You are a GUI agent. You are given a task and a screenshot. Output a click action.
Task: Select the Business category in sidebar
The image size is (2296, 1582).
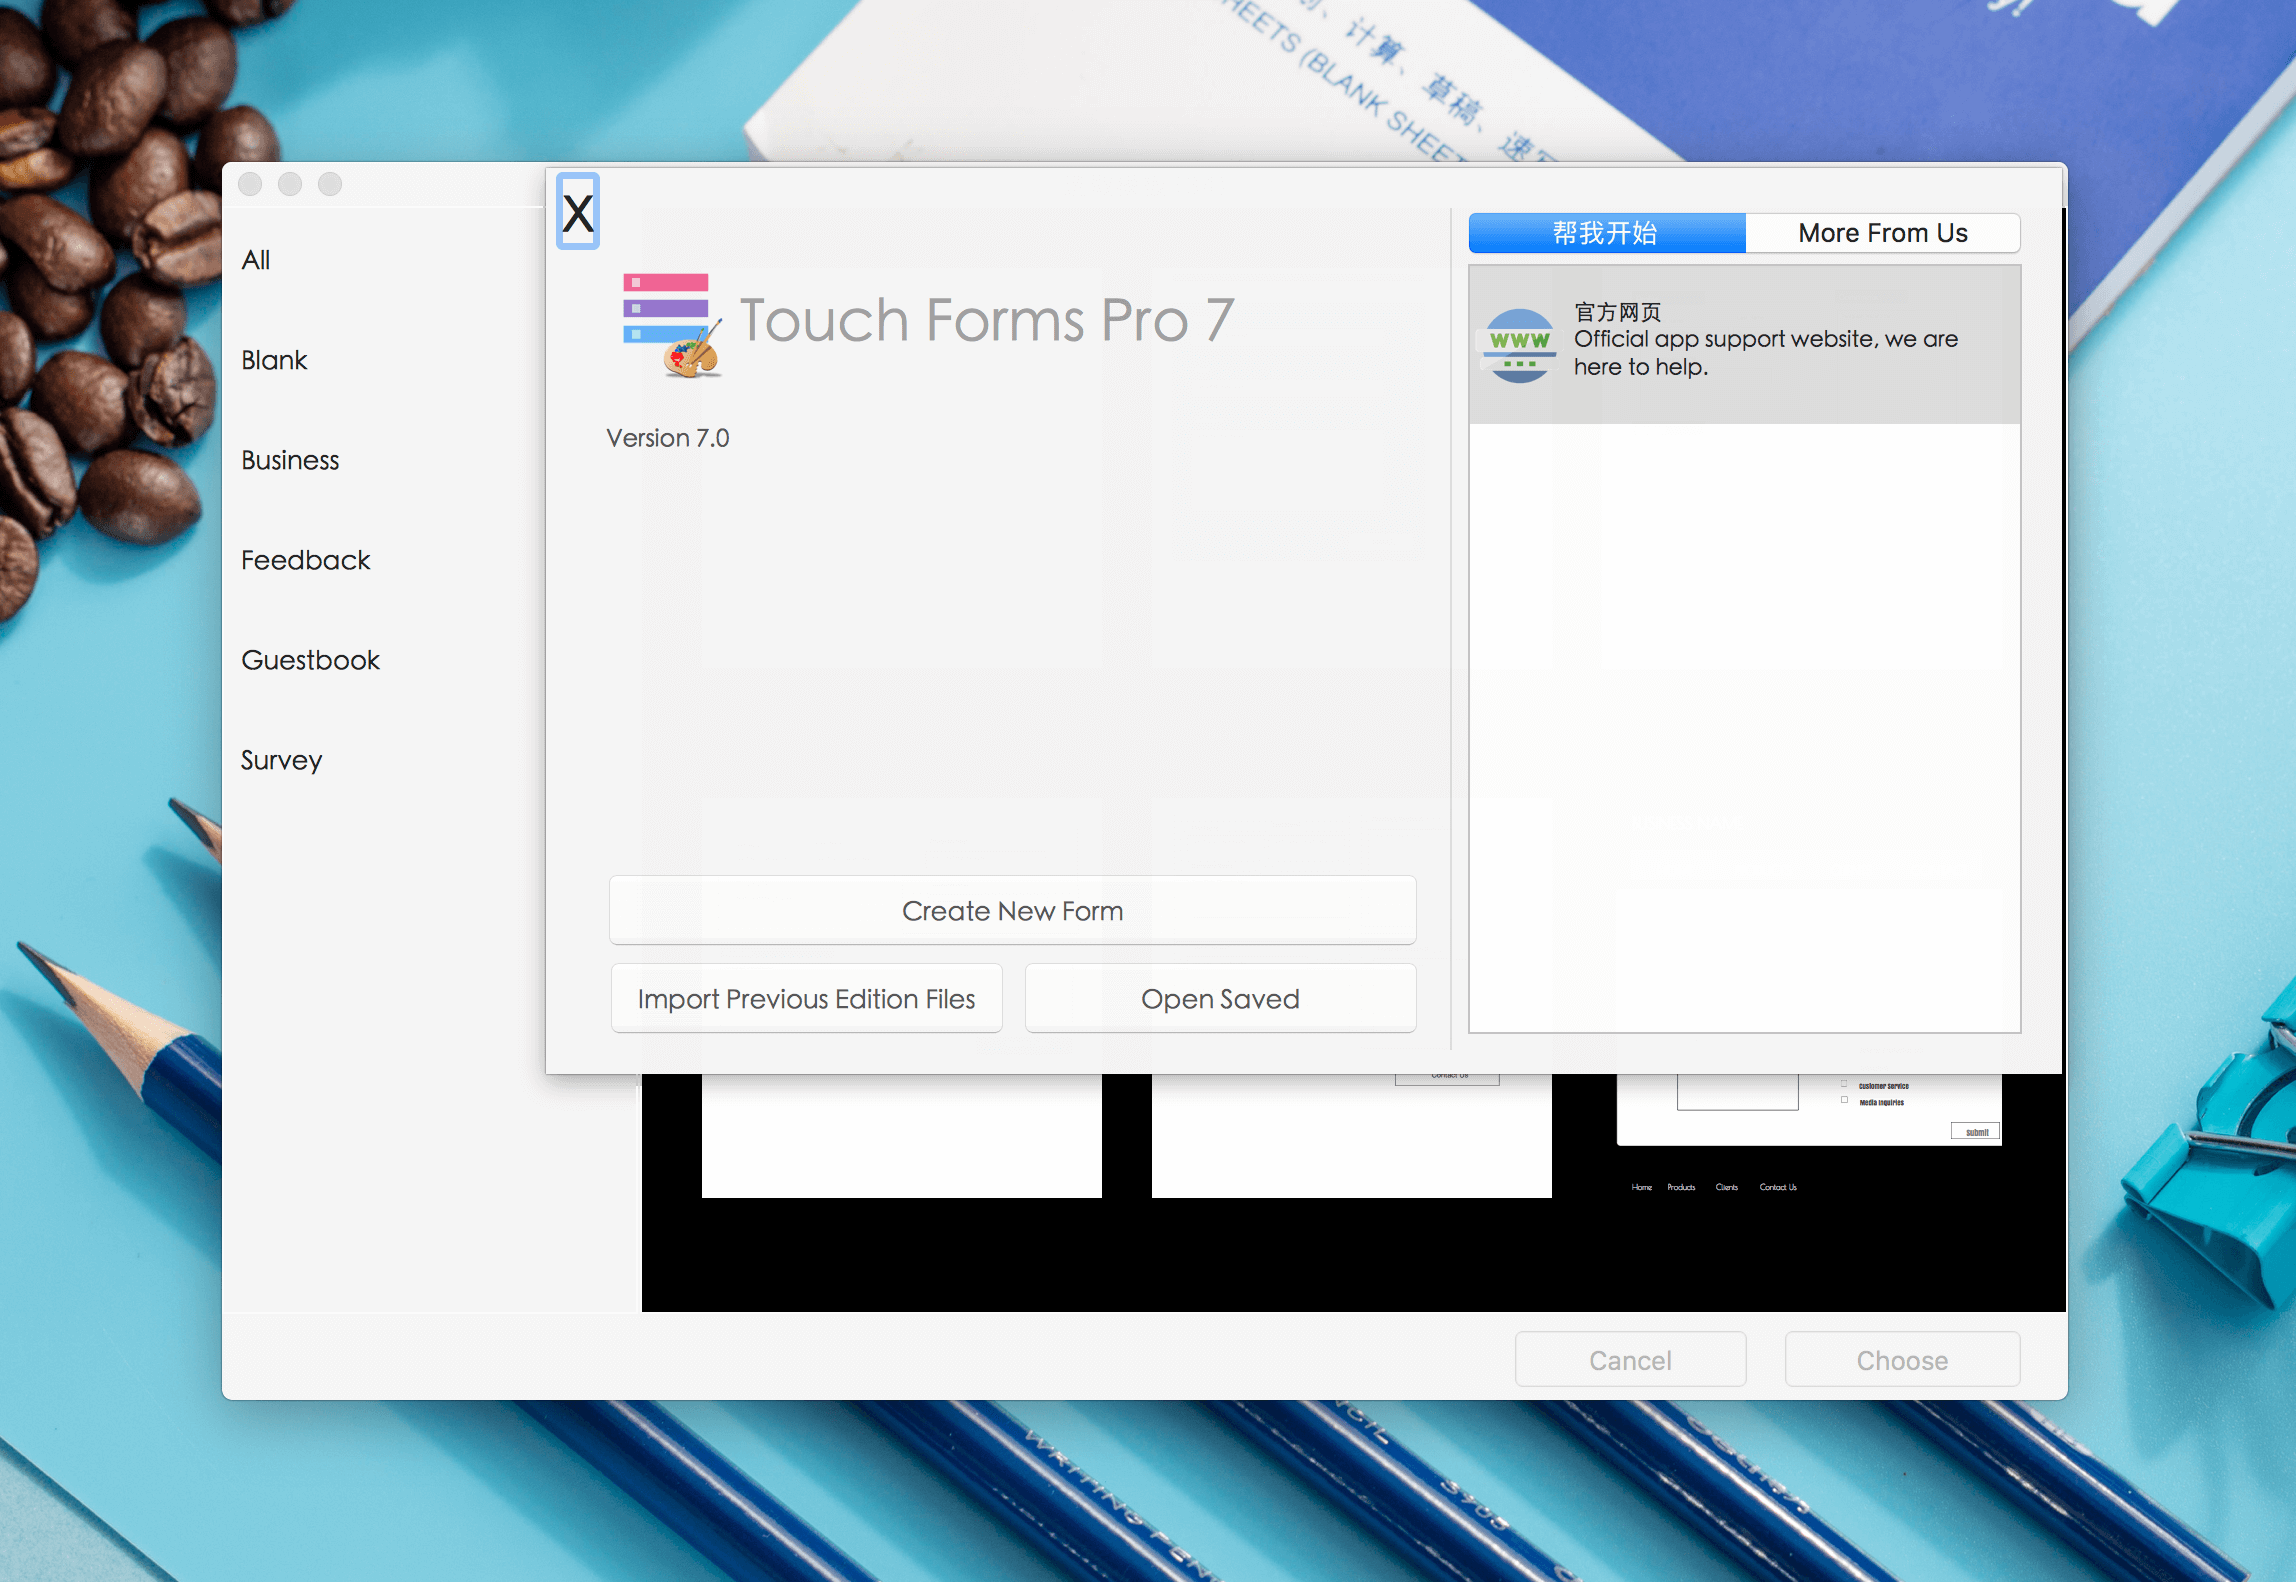290,460
